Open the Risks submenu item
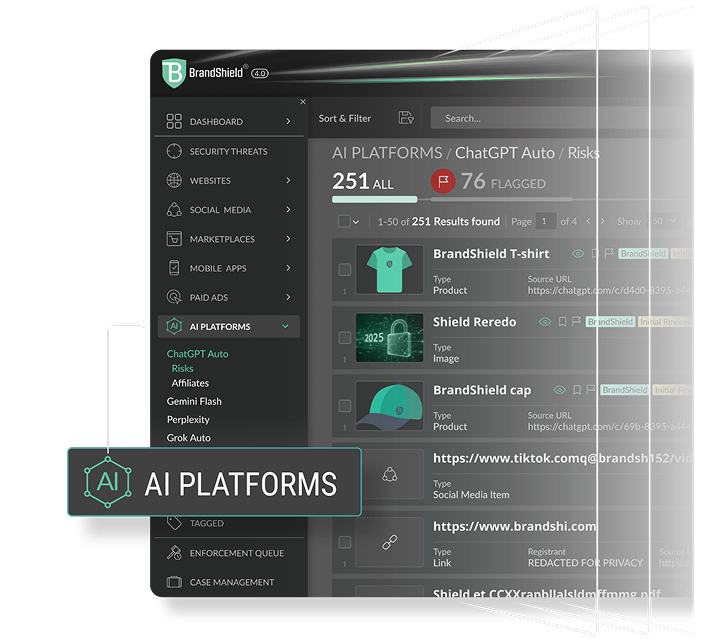The width and height of the screenshot is (717, 642). (x=182, y=368)
